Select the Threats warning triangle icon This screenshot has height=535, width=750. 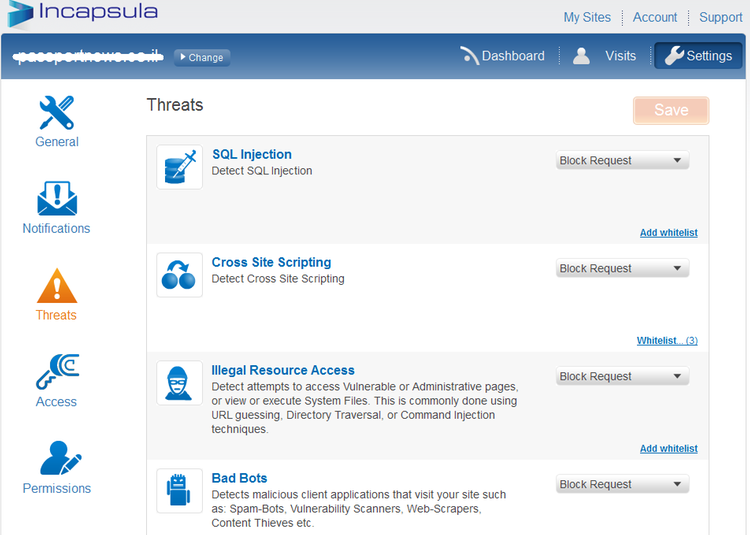click(57, 286)
